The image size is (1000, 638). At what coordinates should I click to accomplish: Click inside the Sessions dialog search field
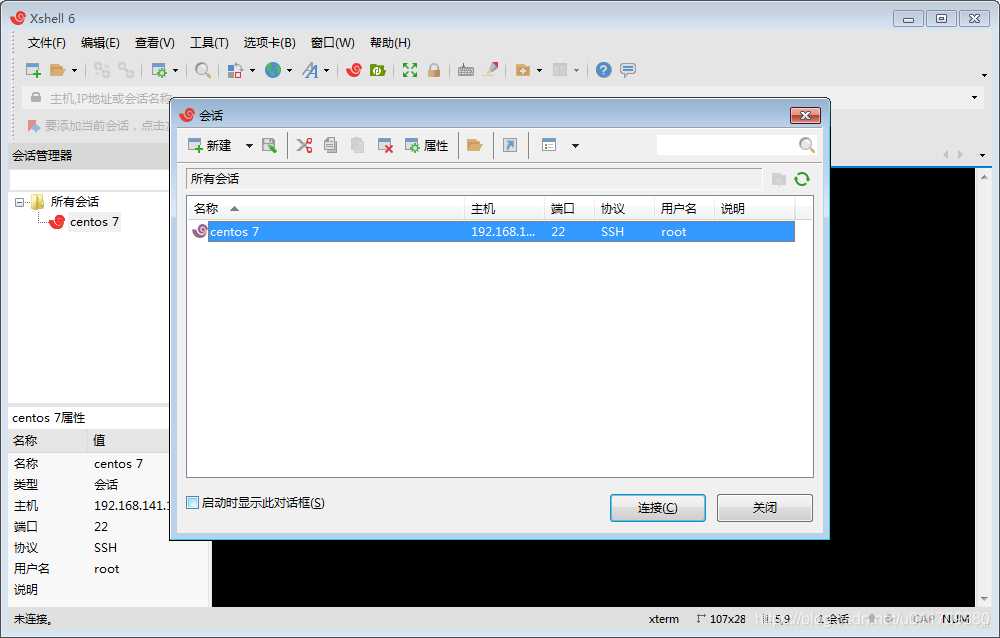727,145
